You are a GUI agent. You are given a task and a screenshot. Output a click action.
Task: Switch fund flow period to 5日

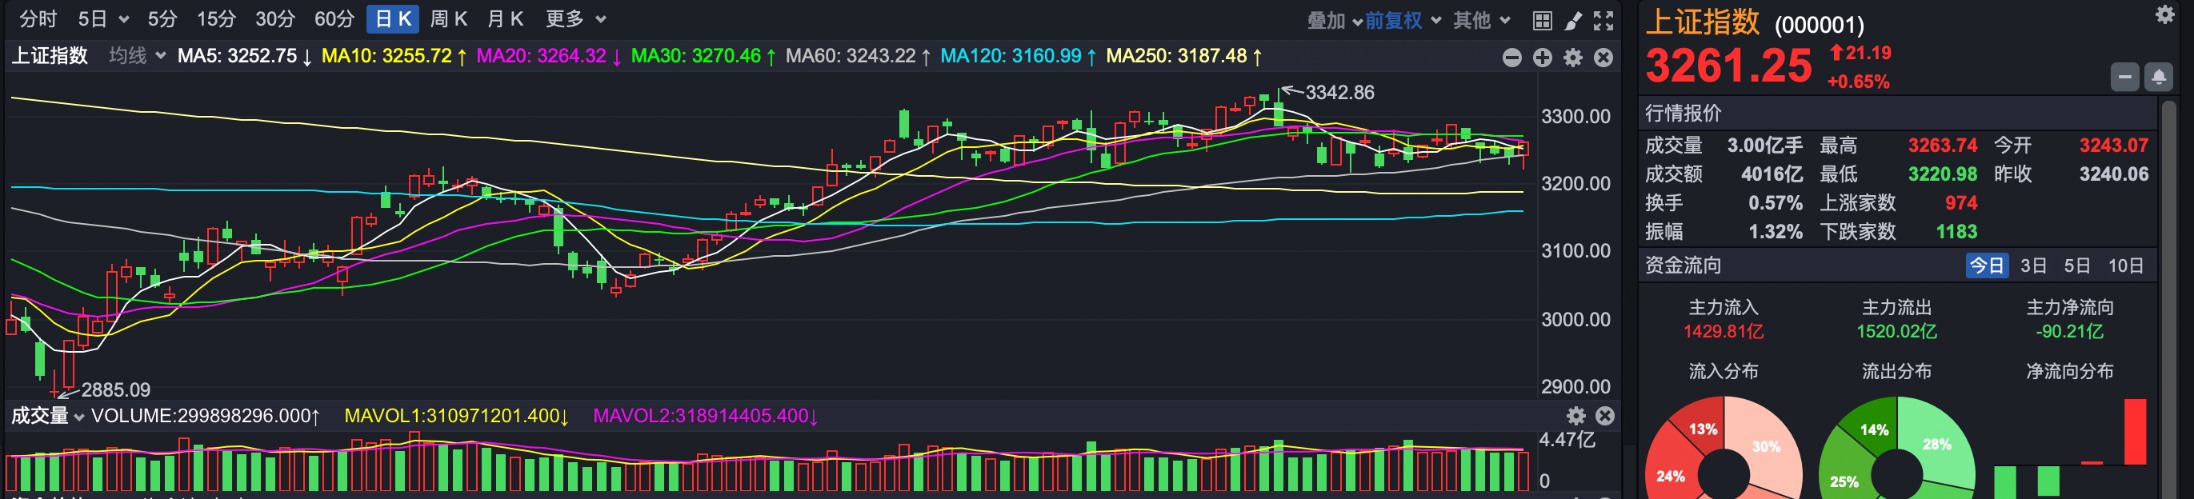click(2077, 266)
